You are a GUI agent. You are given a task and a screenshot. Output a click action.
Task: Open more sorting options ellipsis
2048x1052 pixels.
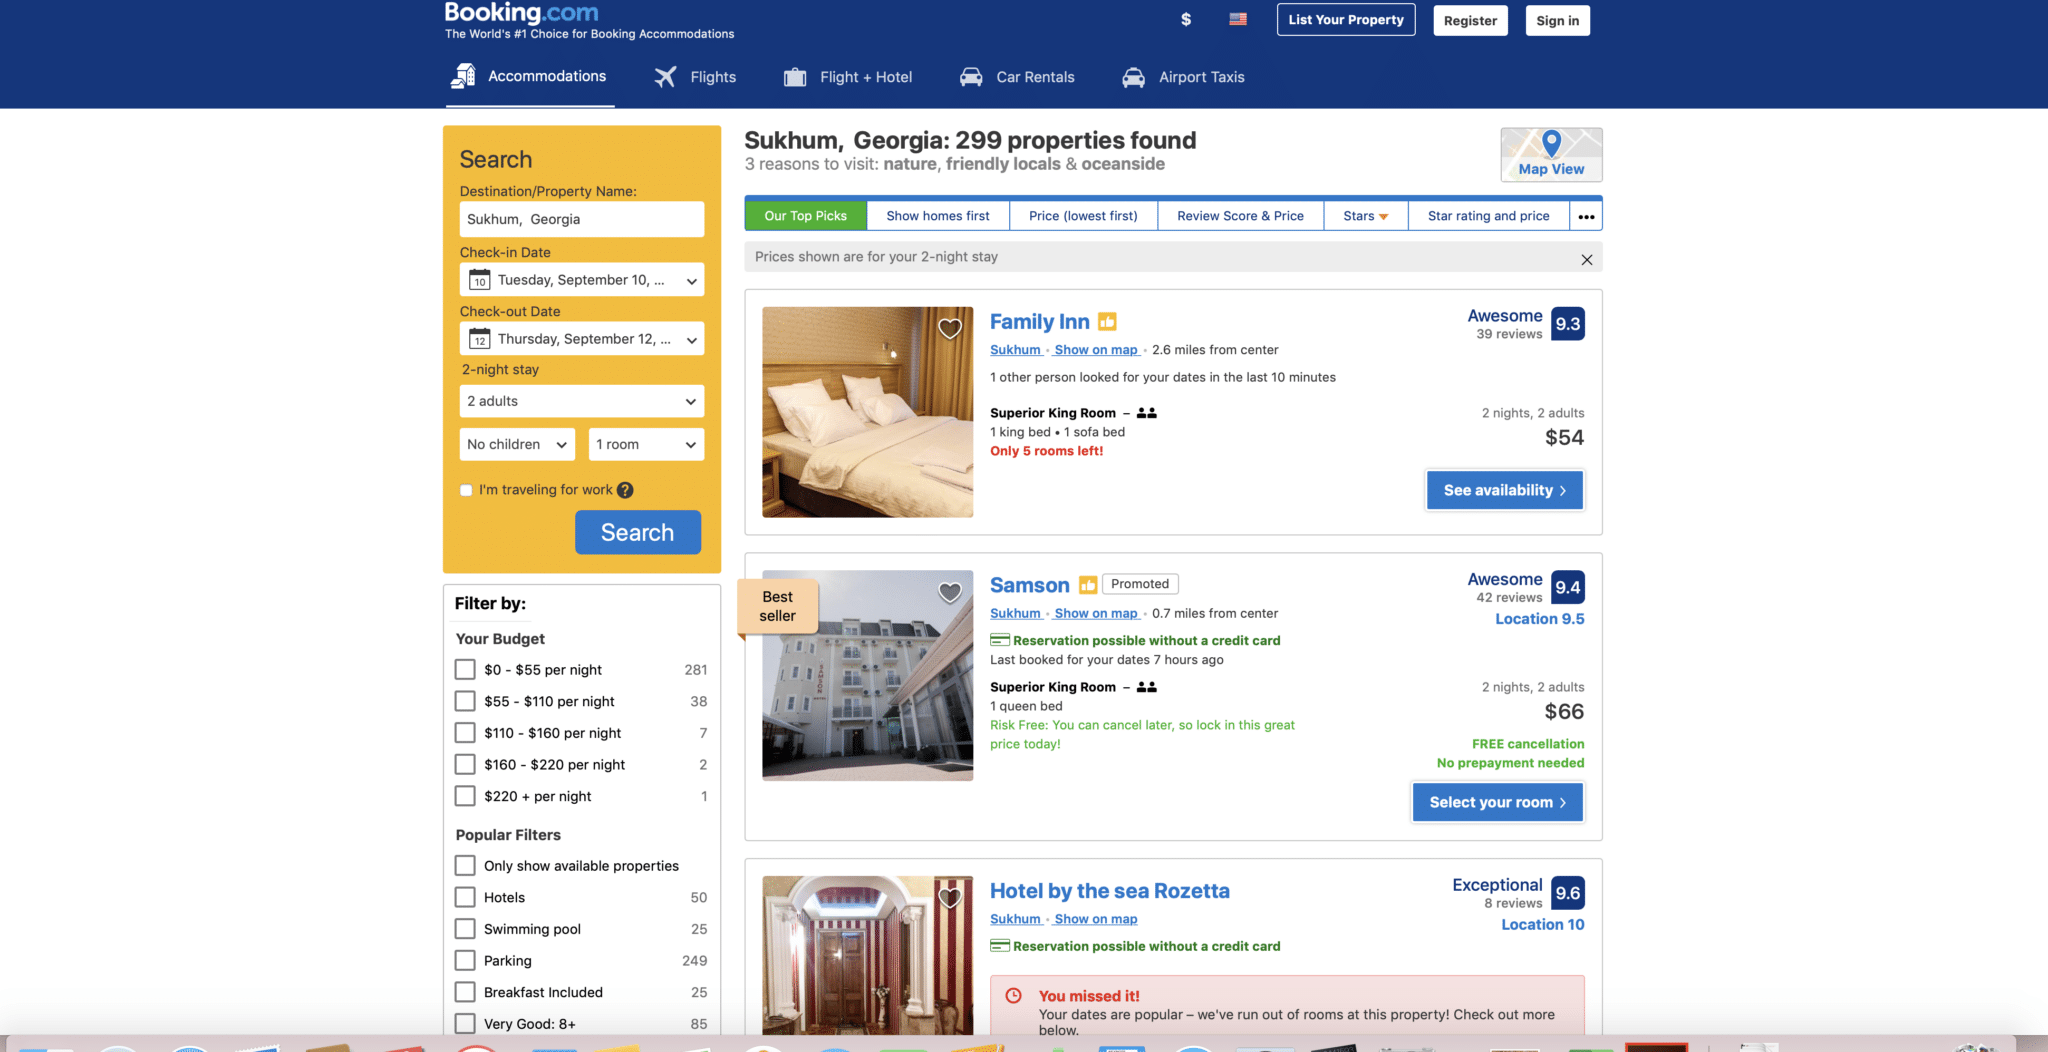[1586, 216]
